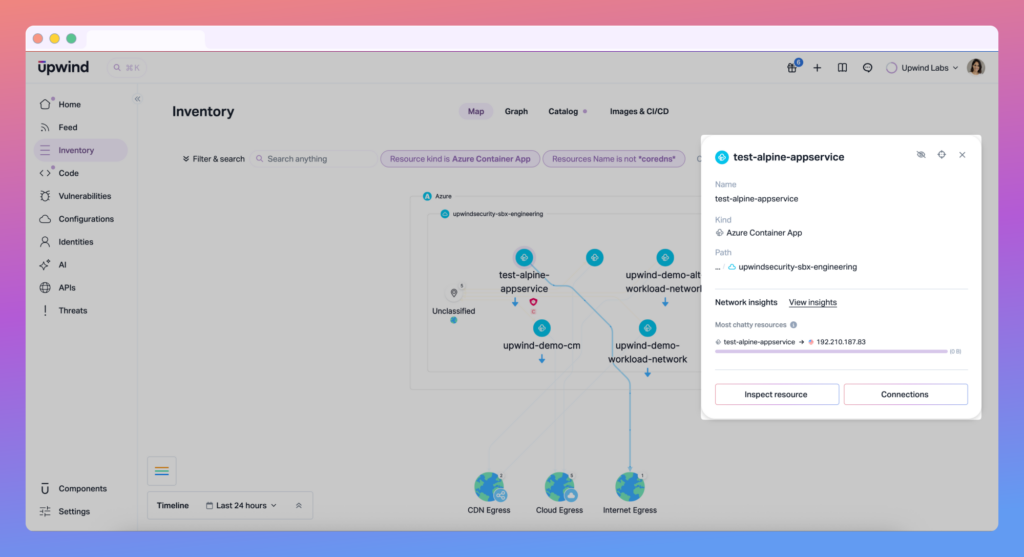Center map on resource target icon
The width and height of the screenshot is (1024, 557).
tap(942, 155)
